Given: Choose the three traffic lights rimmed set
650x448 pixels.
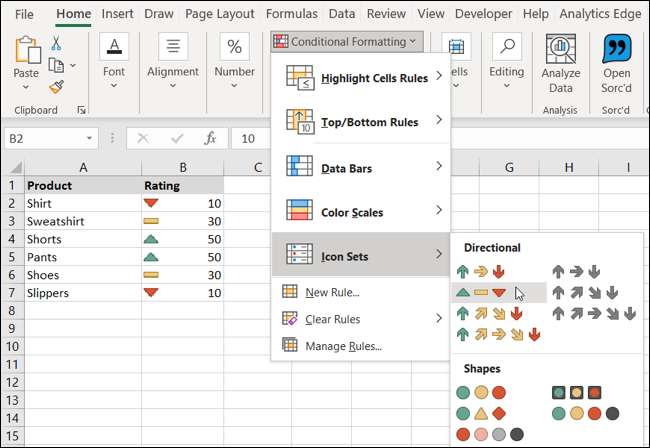Looking at the screenshot, I should point(580,392).
